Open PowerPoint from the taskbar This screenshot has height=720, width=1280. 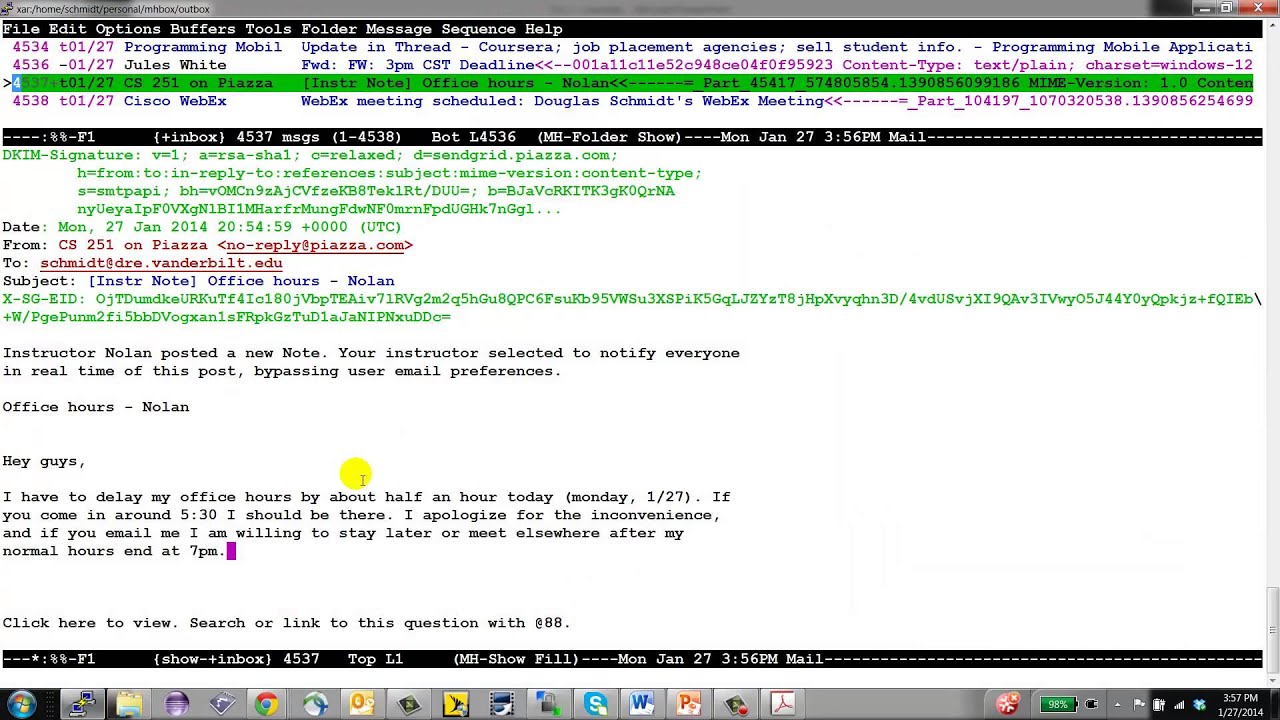[689, 704]
